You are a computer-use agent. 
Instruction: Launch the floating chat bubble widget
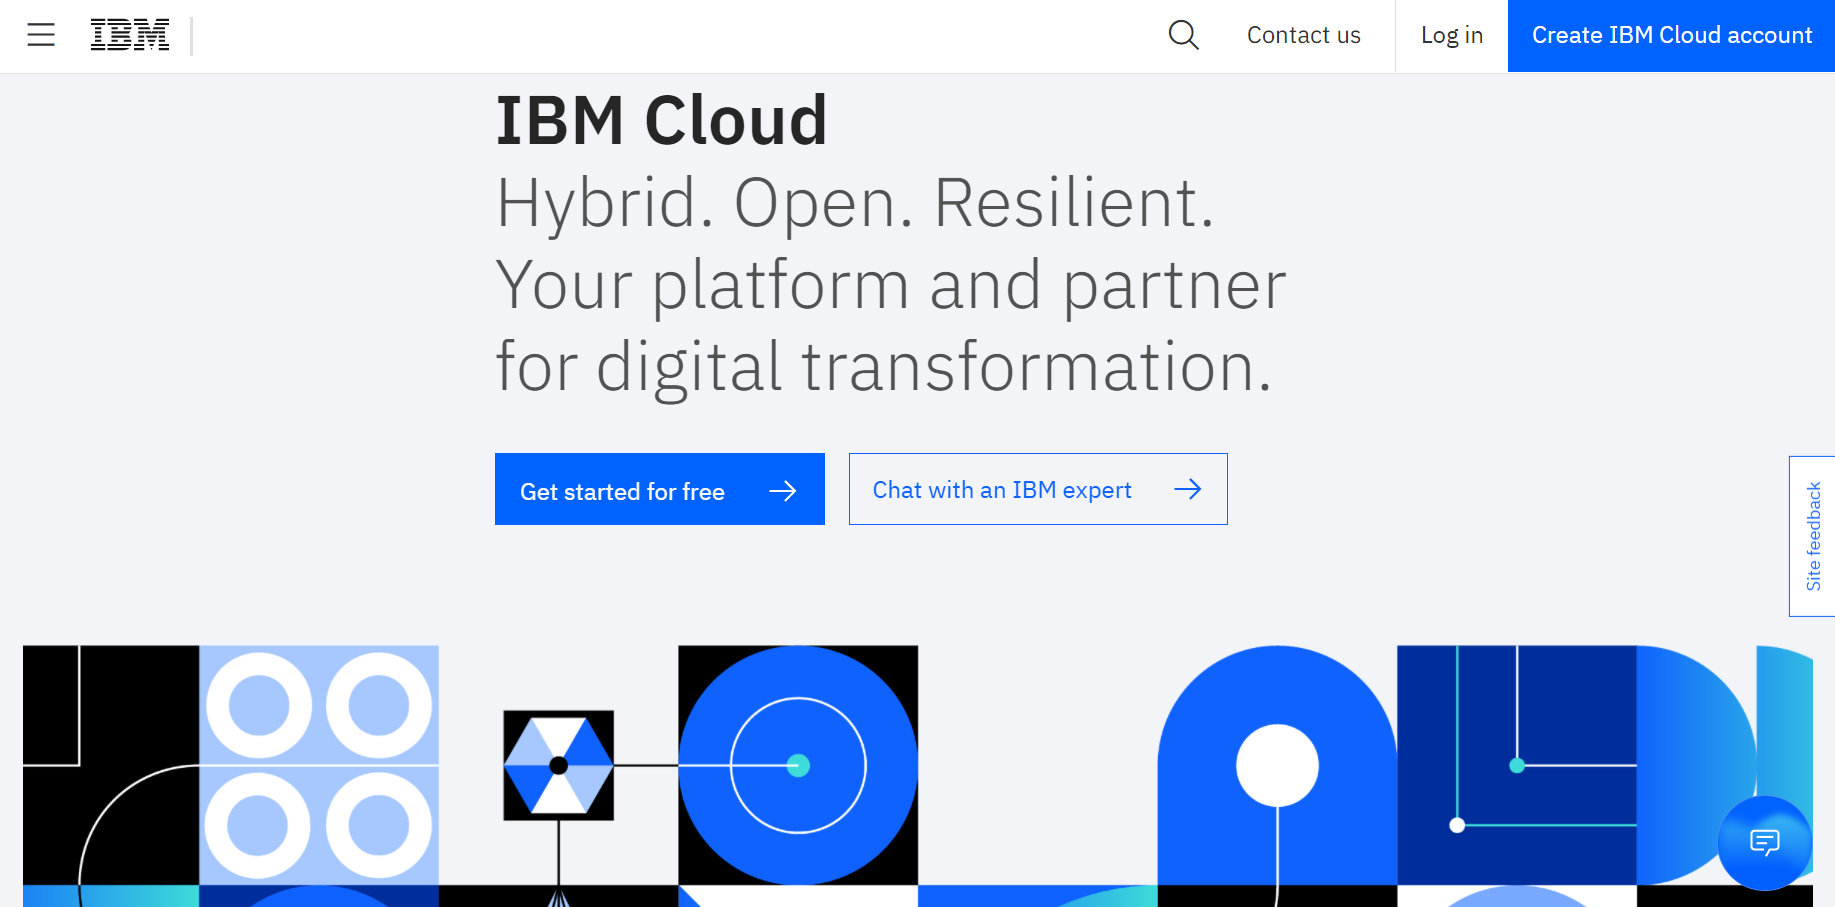[x=1764, y=843]
